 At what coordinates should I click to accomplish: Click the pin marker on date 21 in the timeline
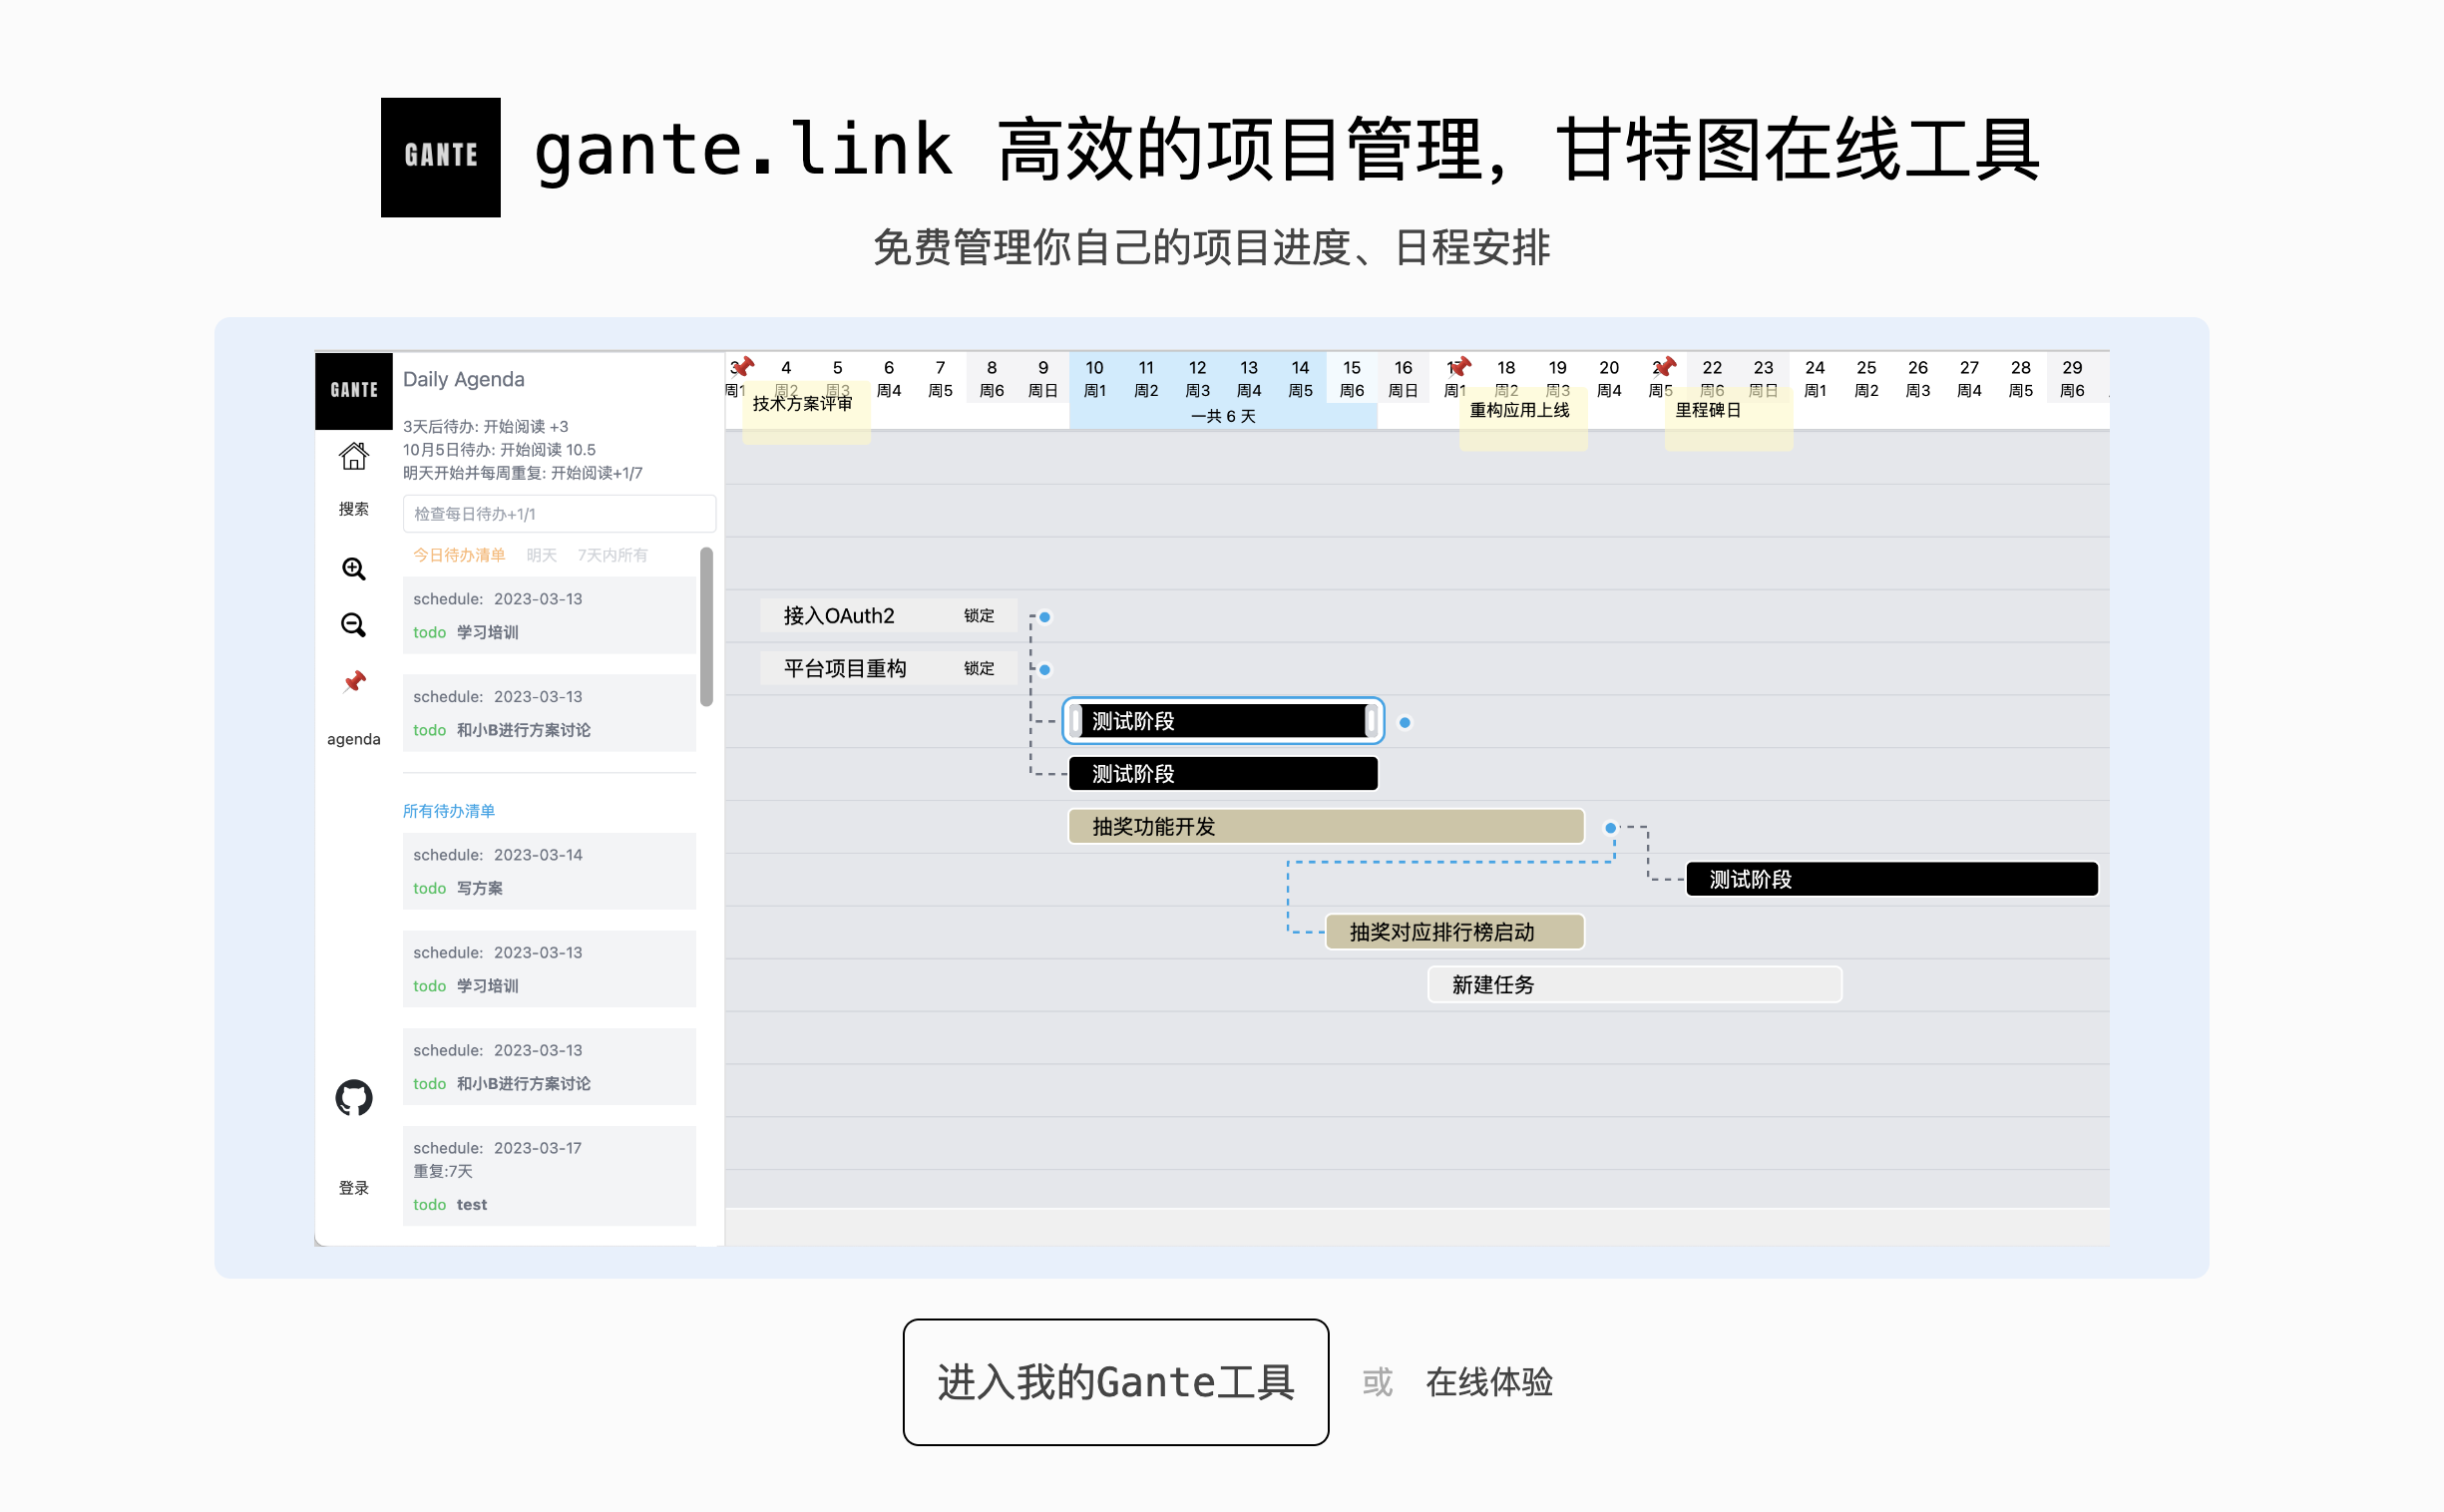click(x=1665, y=367)
